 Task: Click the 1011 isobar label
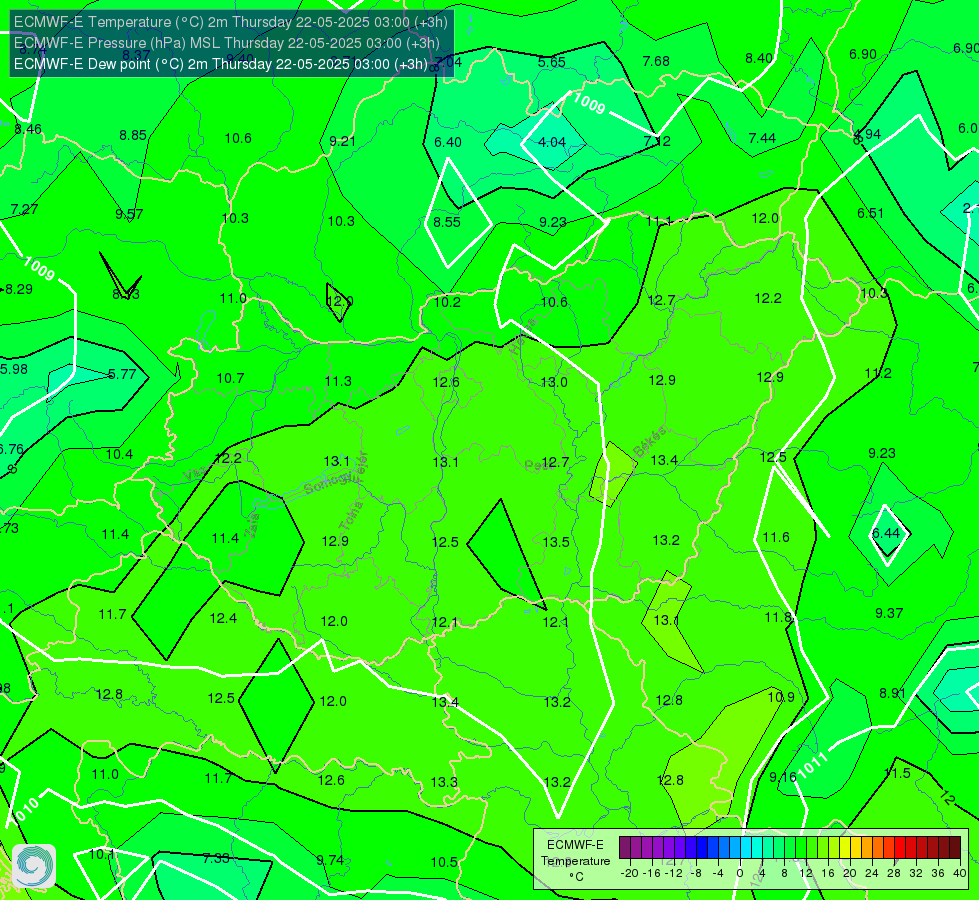[813, 765]
